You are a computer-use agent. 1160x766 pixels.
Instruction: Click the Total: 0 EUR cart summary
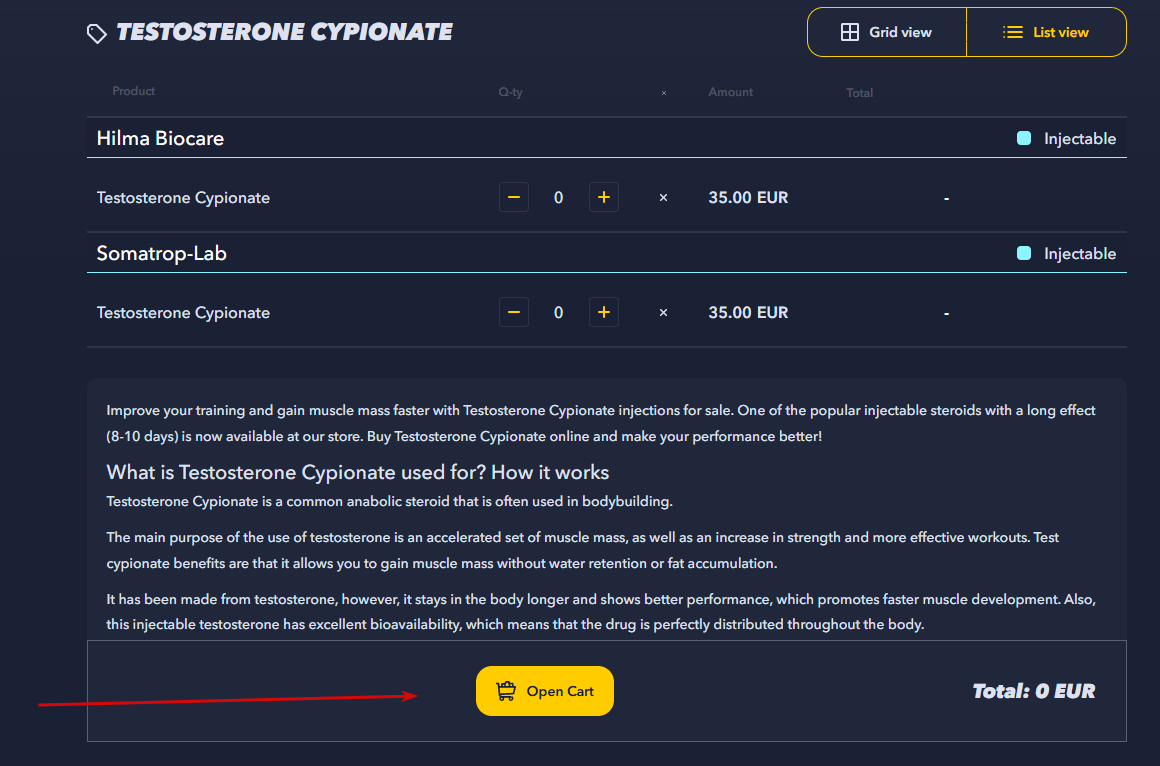(1033, 691)
